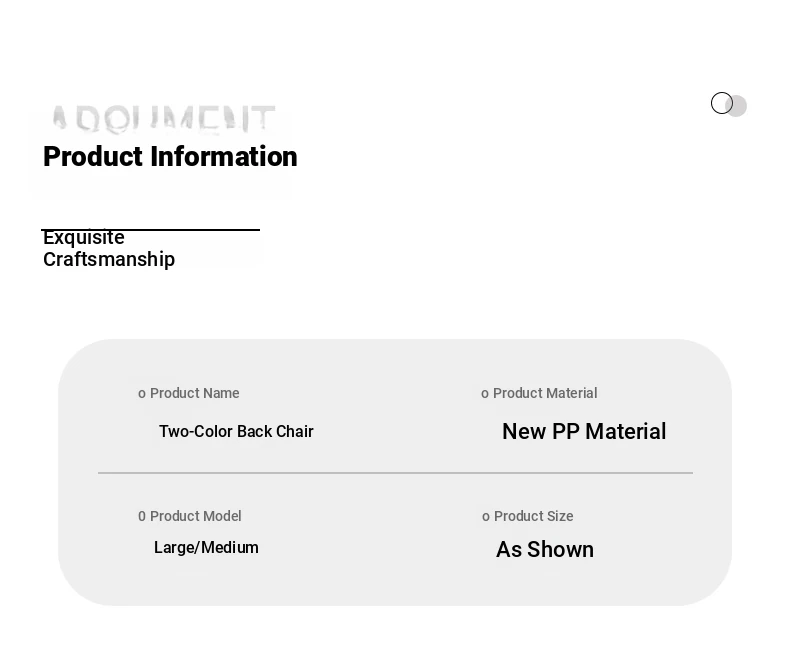Click the bullet beside Product Size
Screen dimensions: 790x663
point(486,517)
